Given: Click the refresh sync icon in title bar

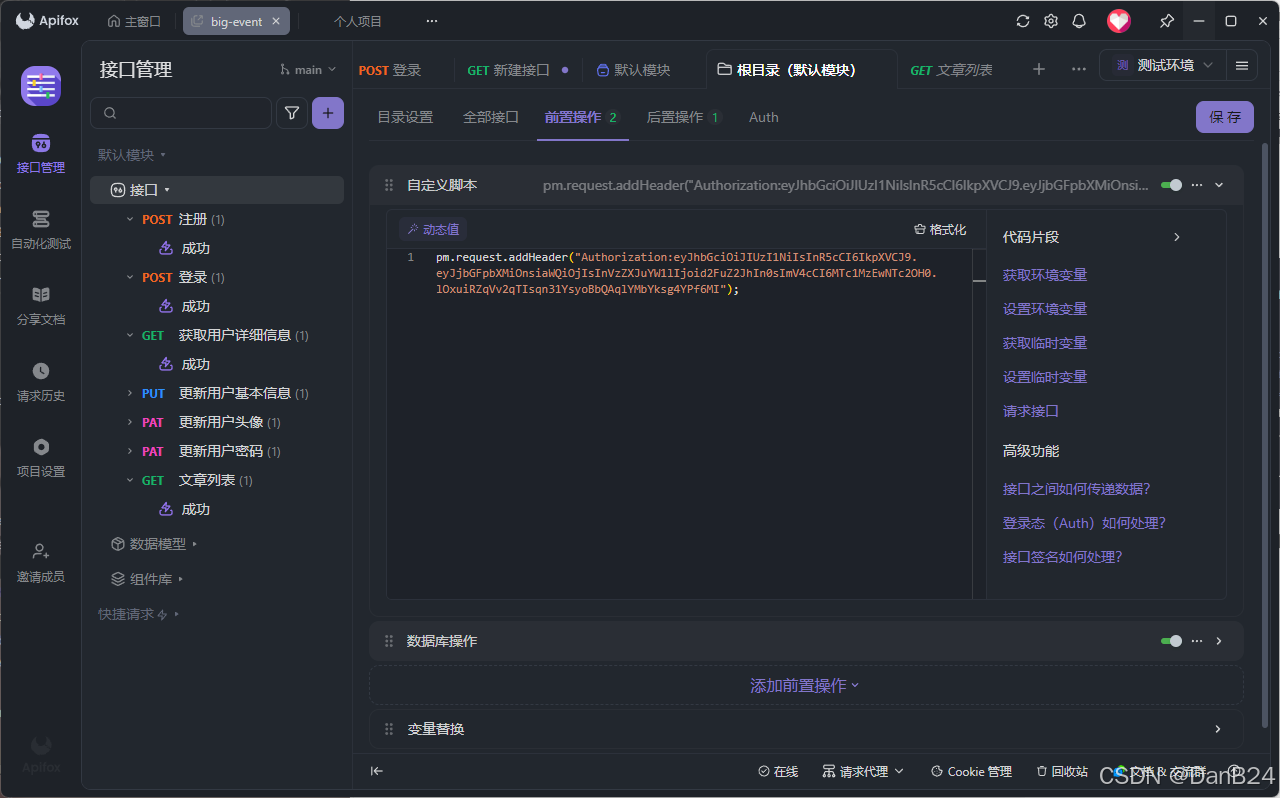Looking at the screenshot, I should (x=1022, y=21).
